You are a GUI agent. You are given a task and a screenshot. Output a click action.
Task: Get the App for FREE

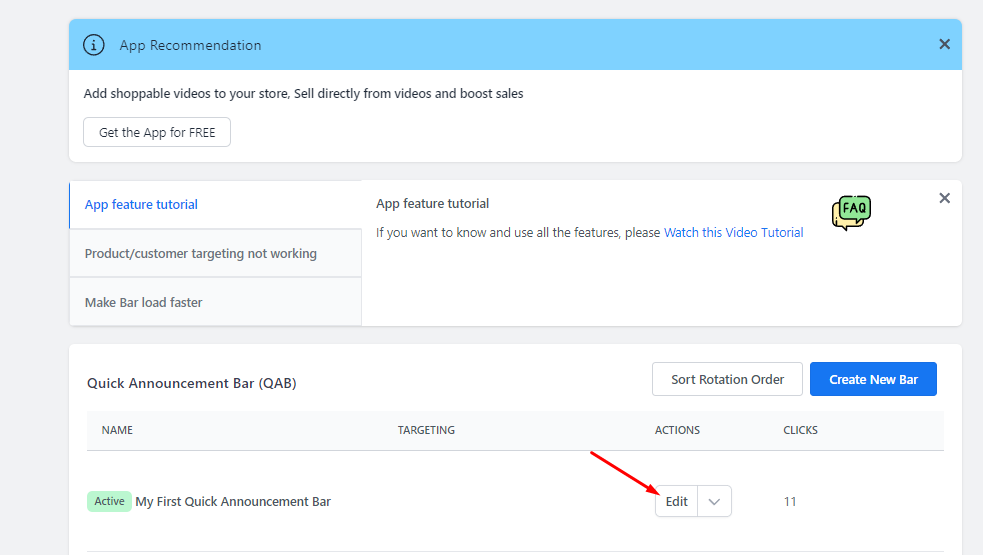point(157,132)
